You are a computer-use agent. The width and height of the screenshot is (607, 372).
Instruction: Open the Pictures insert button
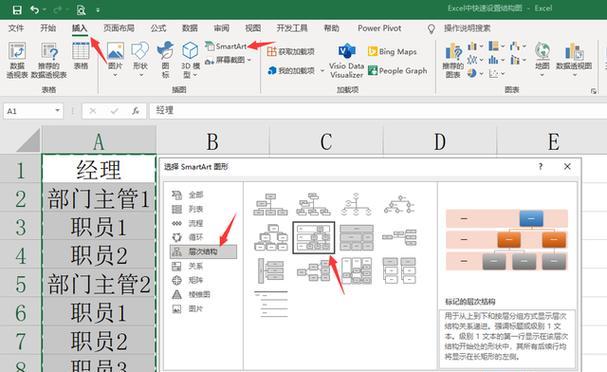(115, 59)
